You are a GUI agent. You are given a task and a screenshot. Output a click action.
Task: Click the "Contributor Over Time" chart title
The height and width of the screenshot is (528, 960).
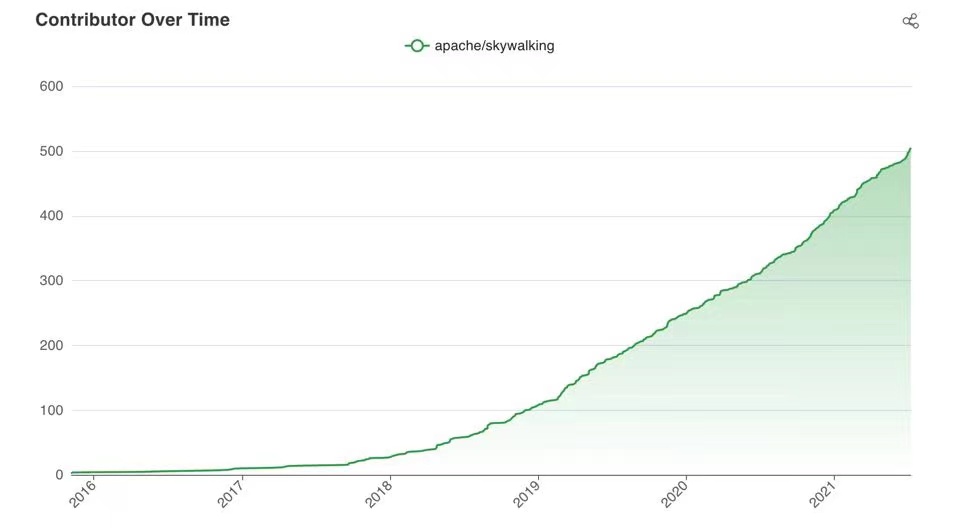click(132, 20)
